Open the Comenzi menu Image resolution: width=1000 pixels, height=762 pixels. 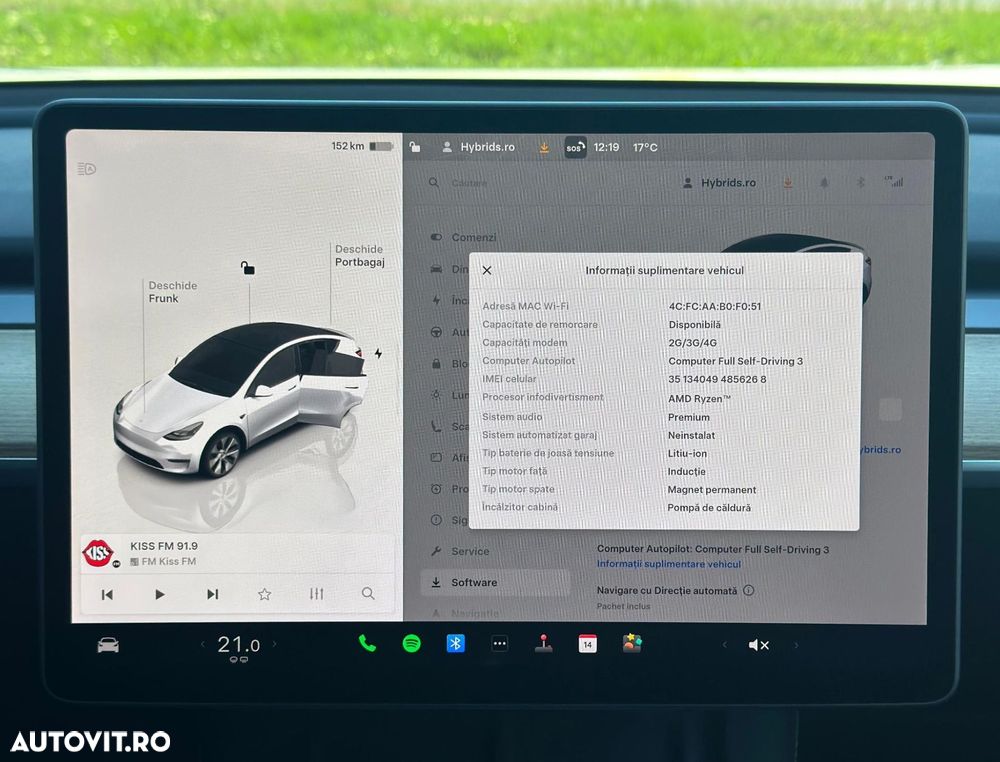click(x=464, y=237)
